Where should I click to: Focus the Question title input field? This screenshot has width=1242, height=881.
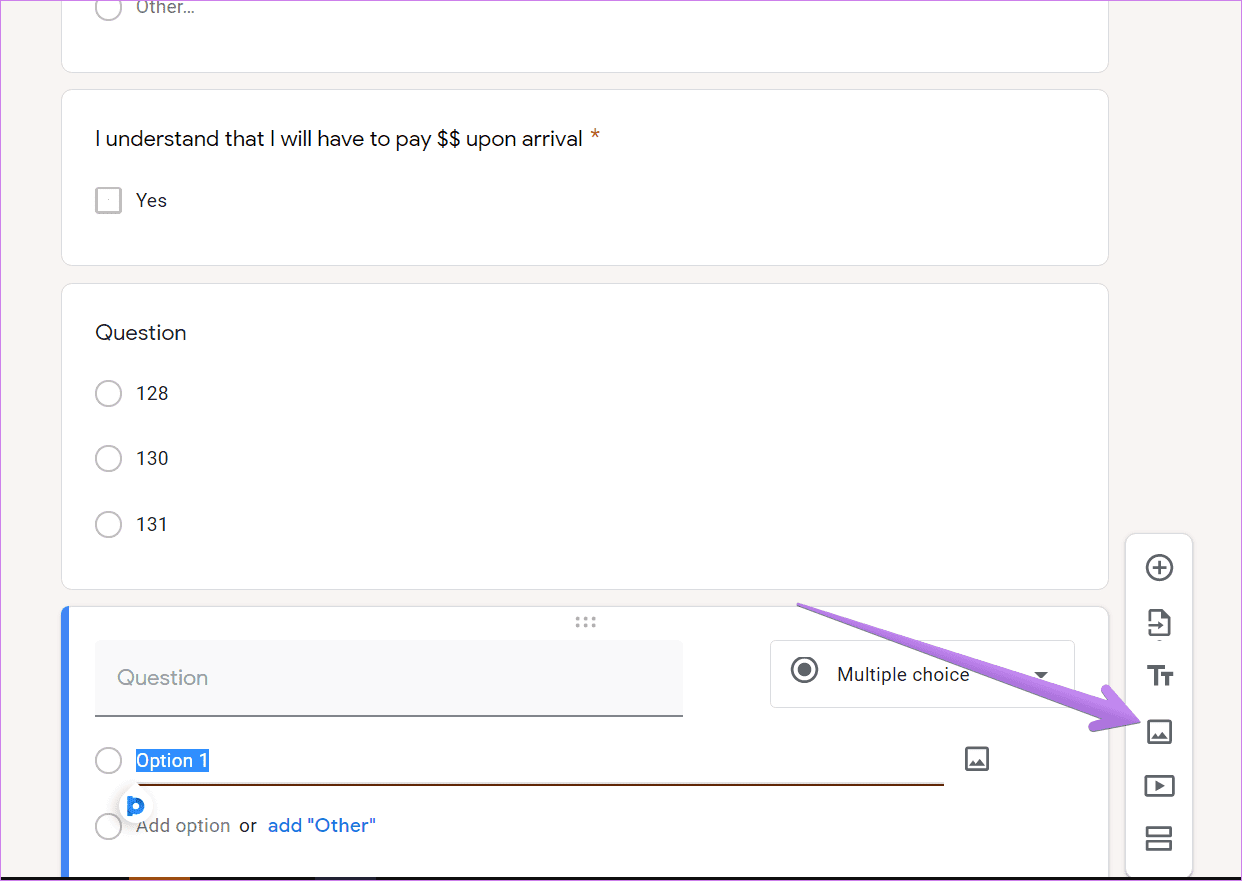pos(389,678)
